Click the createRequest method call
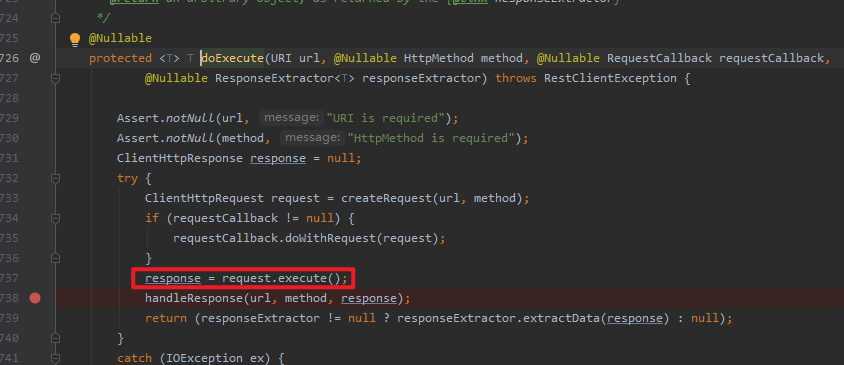Viewport: 844px width, 365px height. (x=386, y=198)
